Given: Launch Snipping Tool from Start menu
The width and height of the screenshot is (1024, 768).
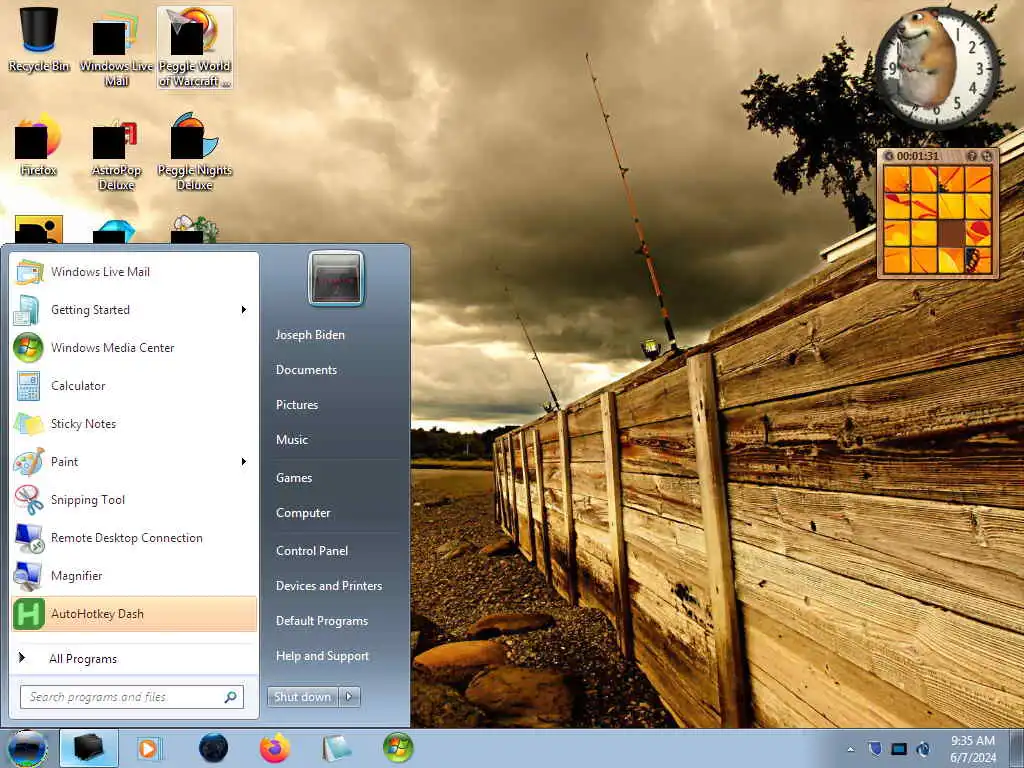Looking at the screenshot, I should click(x=135, y=500).
